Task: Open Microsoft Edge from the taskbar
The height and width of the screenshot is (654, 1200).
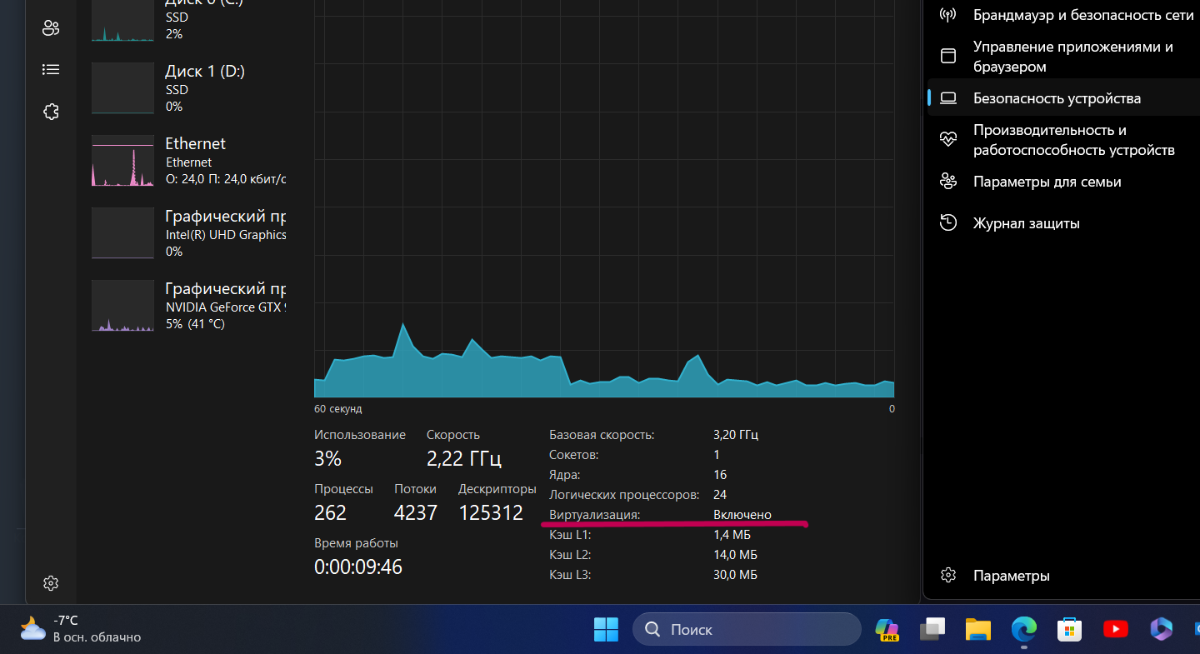Action: (x=1024, y=629)
